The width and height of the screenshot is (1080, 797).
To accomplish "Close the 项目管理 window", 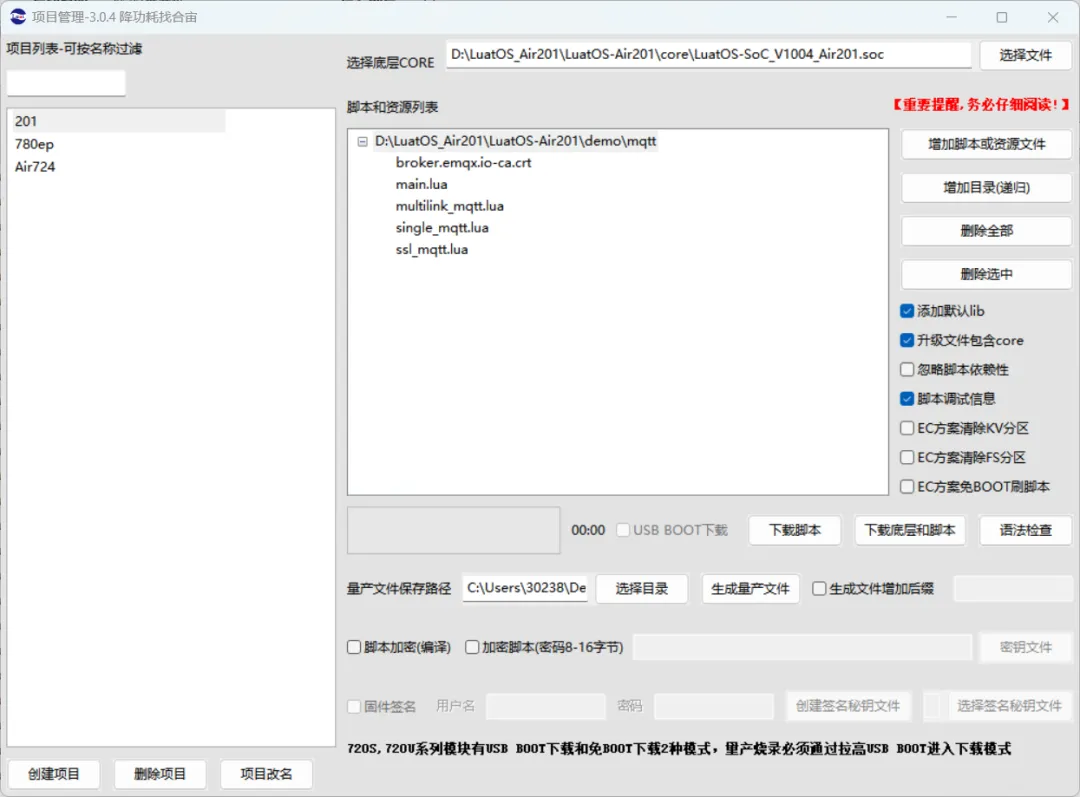I will click(x=1053, y=17).
